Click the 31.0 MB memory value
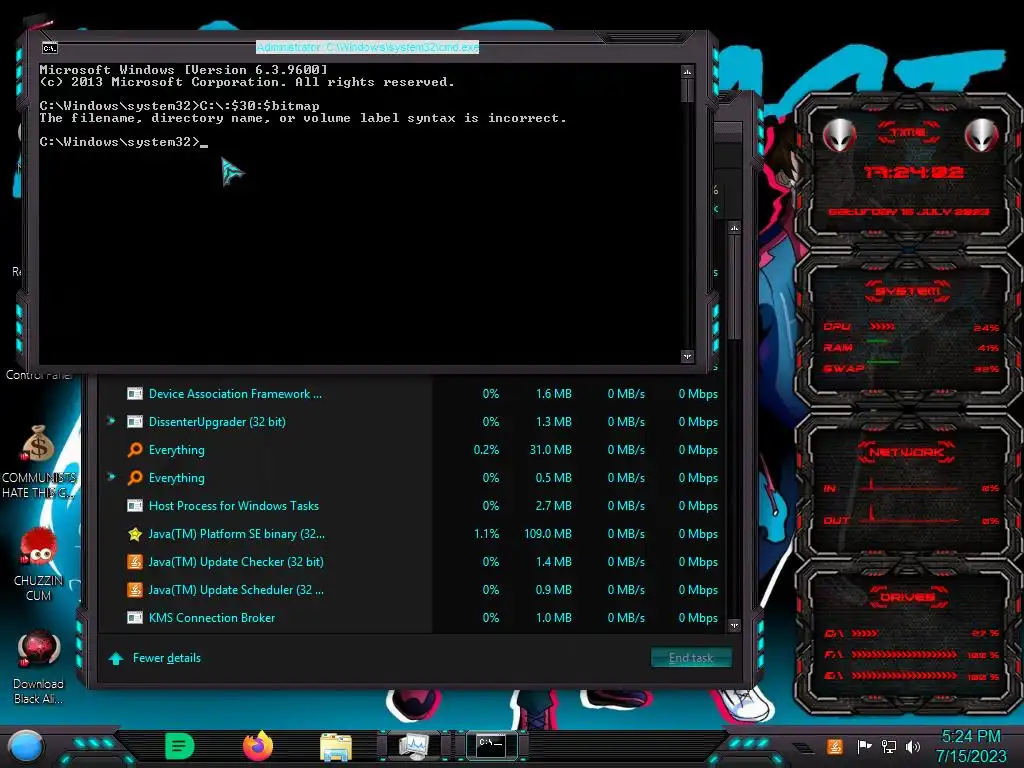Screen dimensions: 1024x768 tap(551, 450)
